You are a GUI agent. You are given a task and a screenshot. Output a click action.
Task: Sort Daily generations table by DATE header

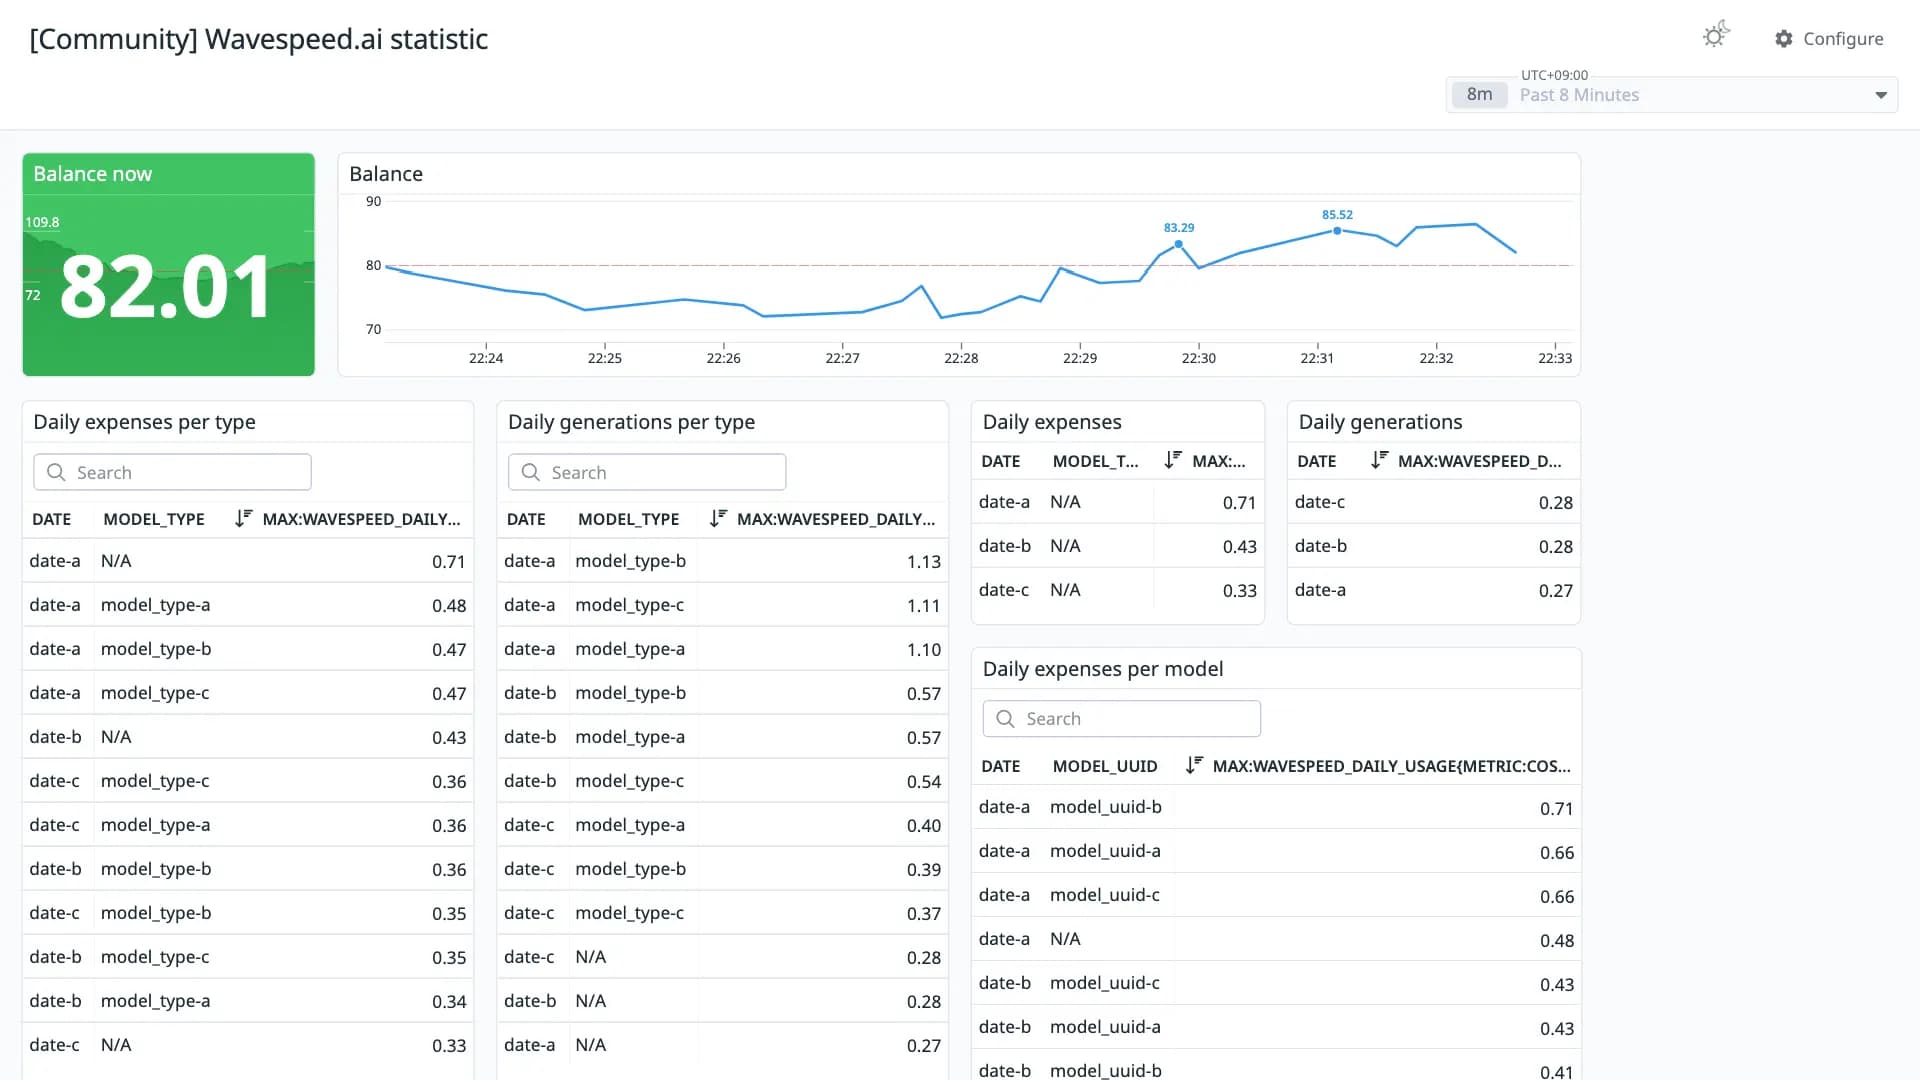1316,461
